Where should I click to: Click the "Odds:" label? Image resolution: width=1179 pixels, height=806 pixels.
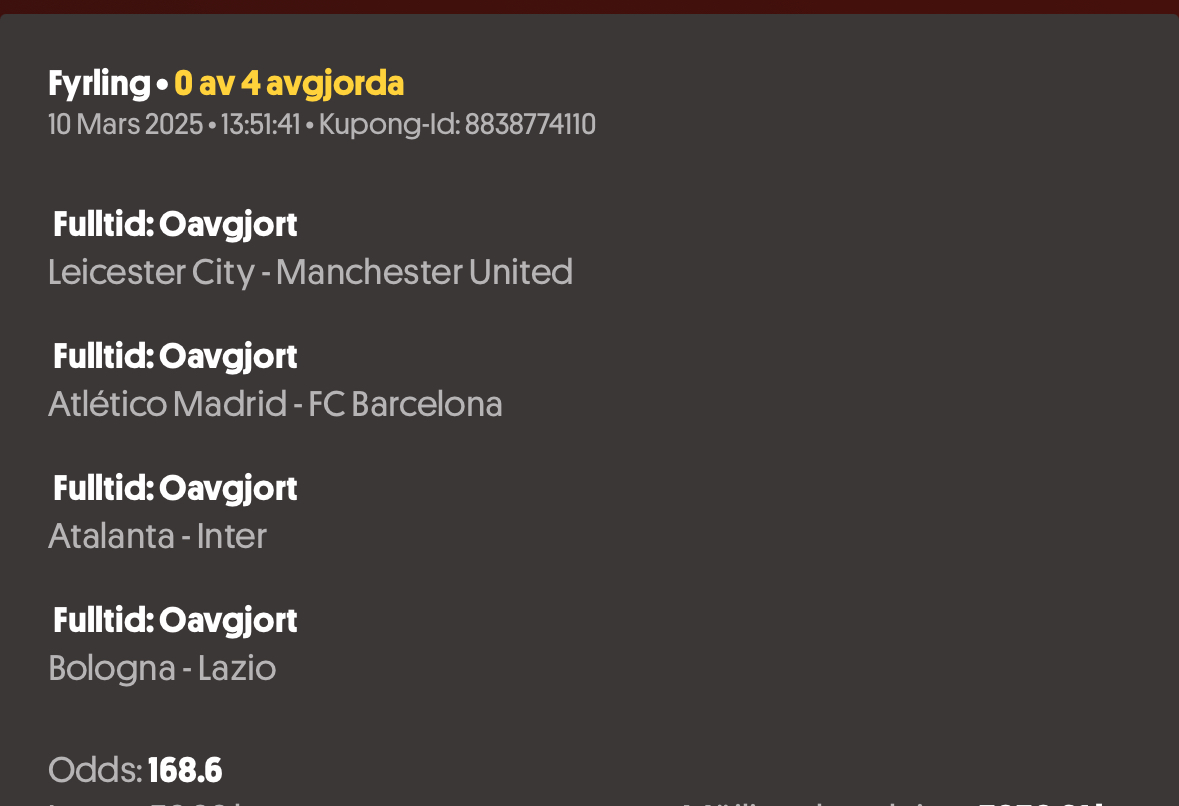click(x=95, y=771)
